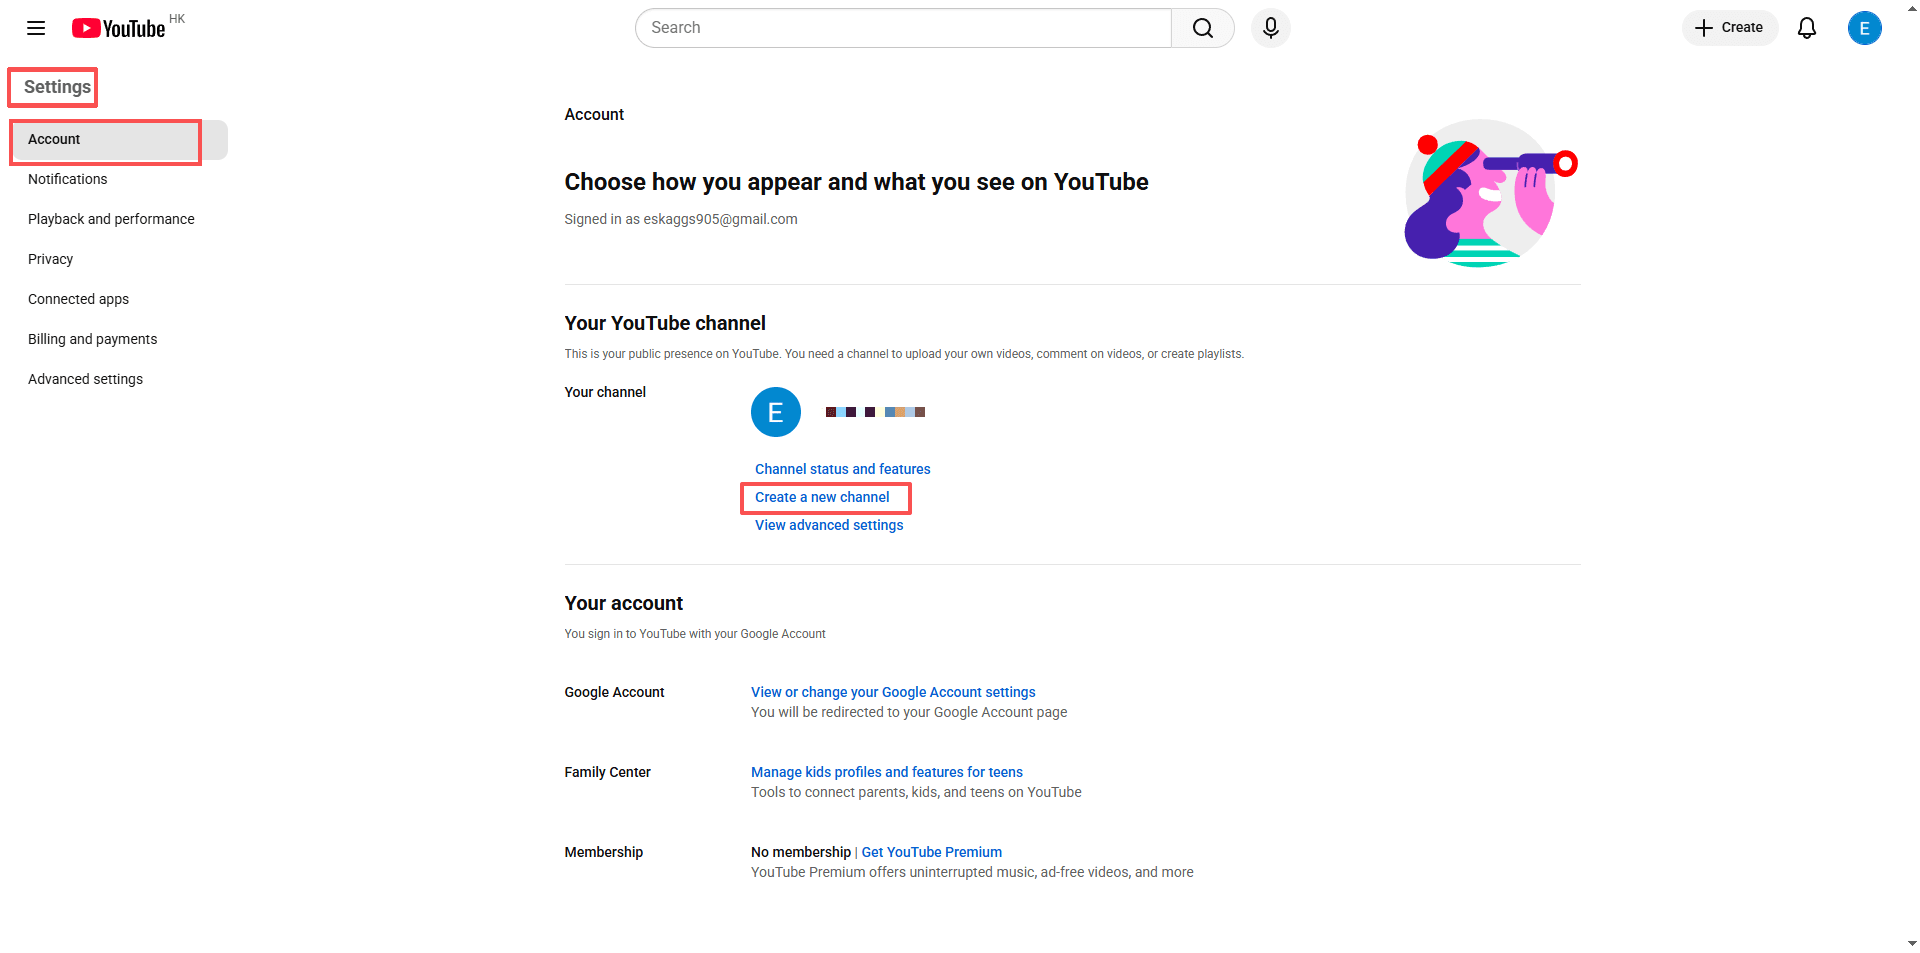Click the page scrollbar down arrow
The height and width of the screenshot is (953, 1920).
tap(1912, 943)
